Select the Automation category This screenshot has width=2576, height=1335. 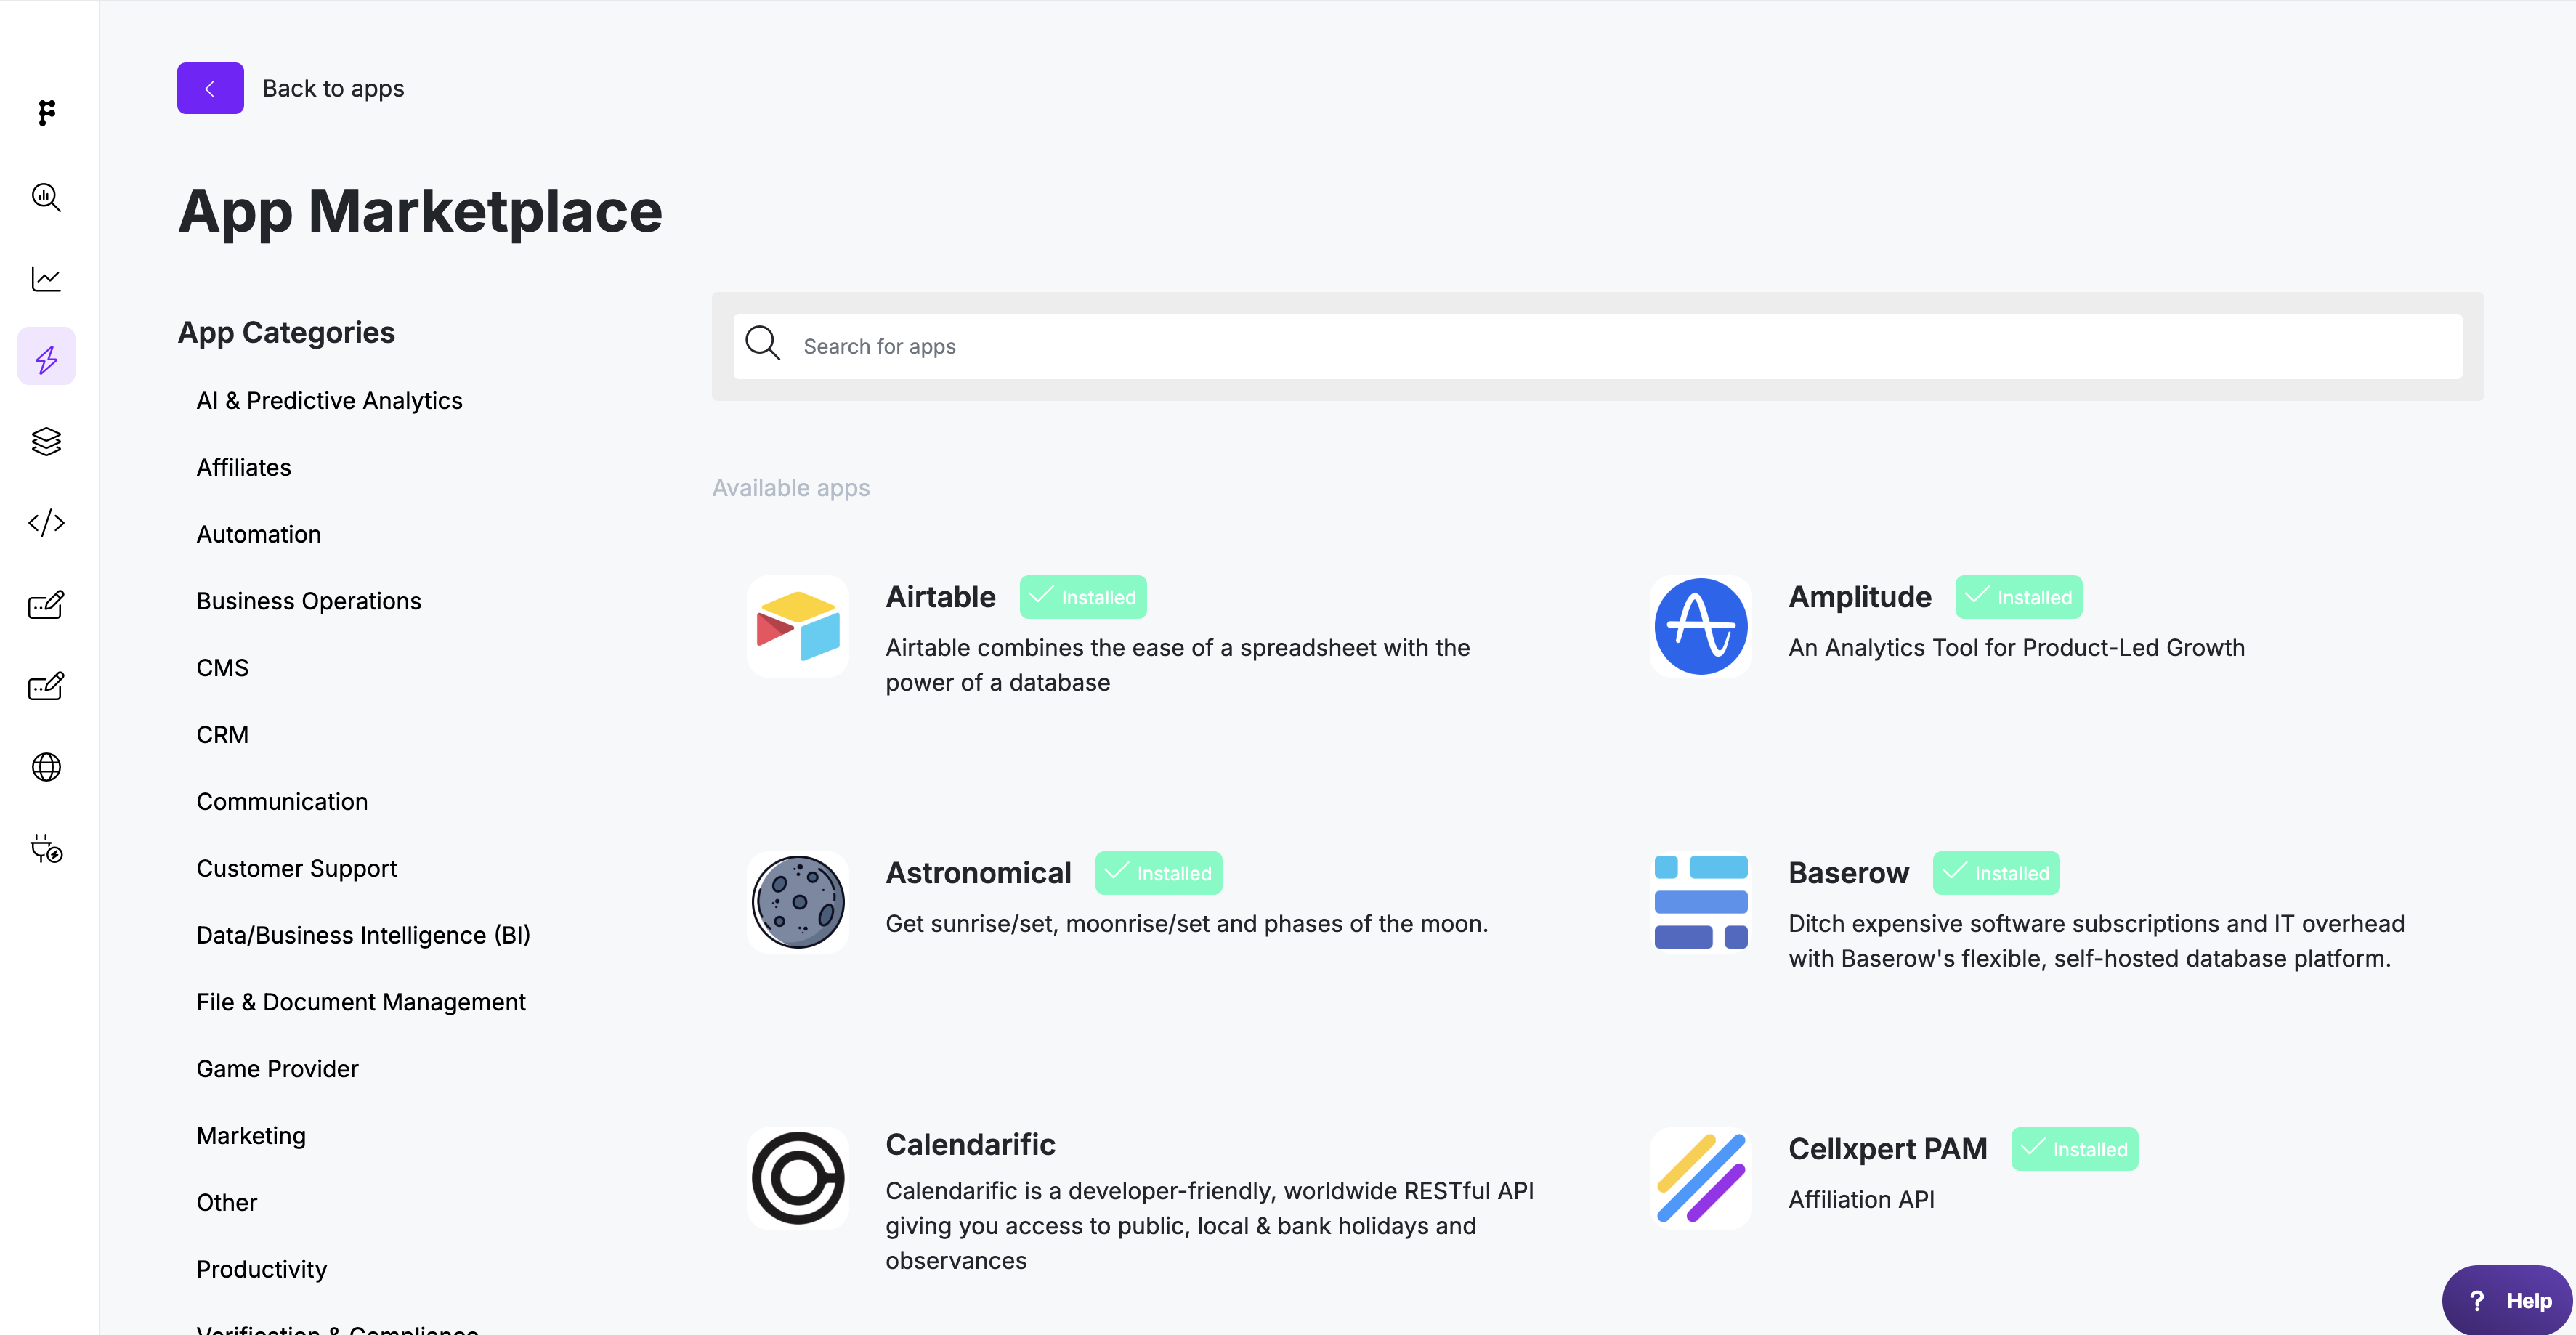point(258,534)
